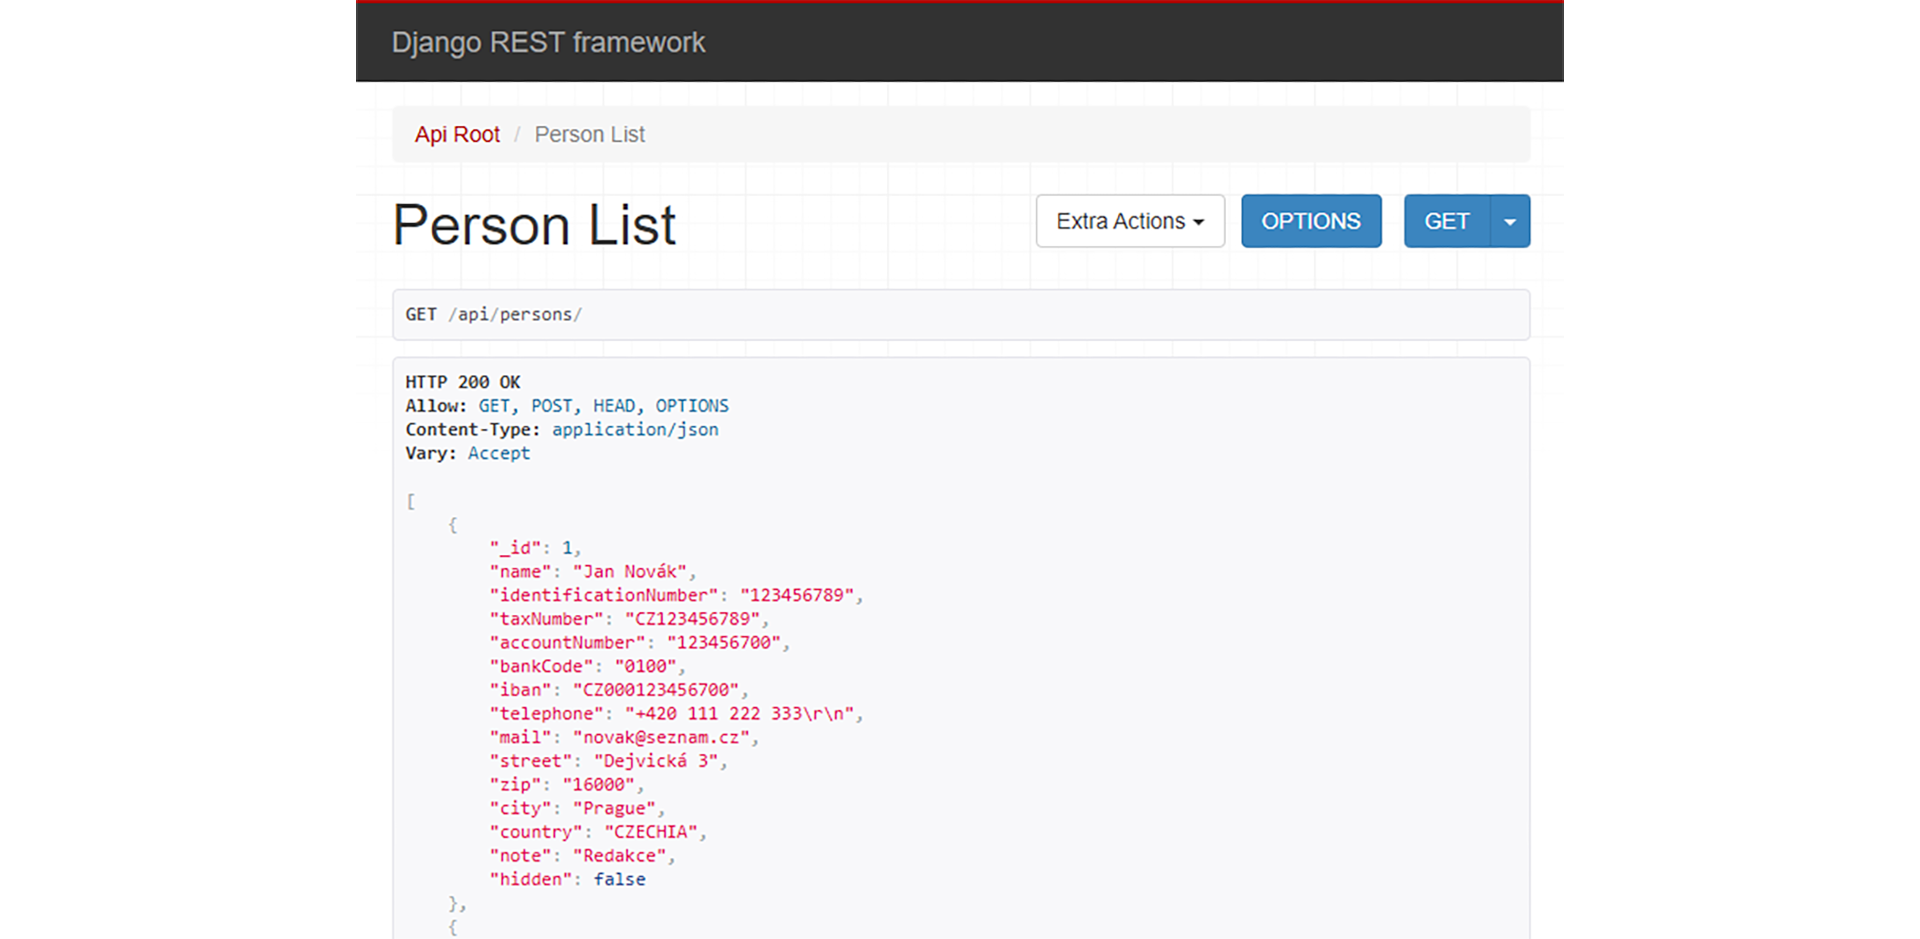The width and height of the screenshot is (1920, 939).
Task: Click the GET button
Action: pyautogui.click(x=1447, y=221)
